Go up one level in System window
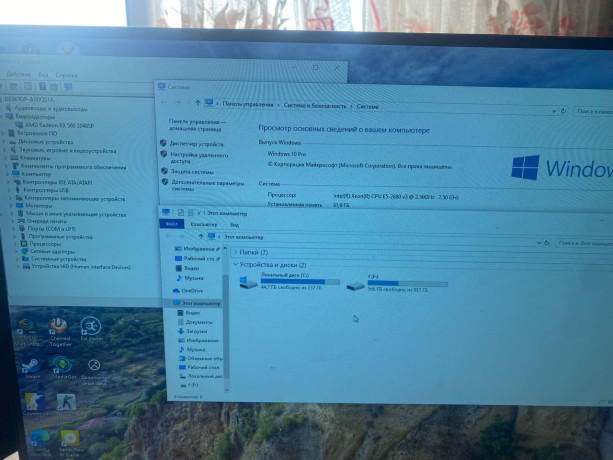The image size is (613, 460). pos(198,103)
